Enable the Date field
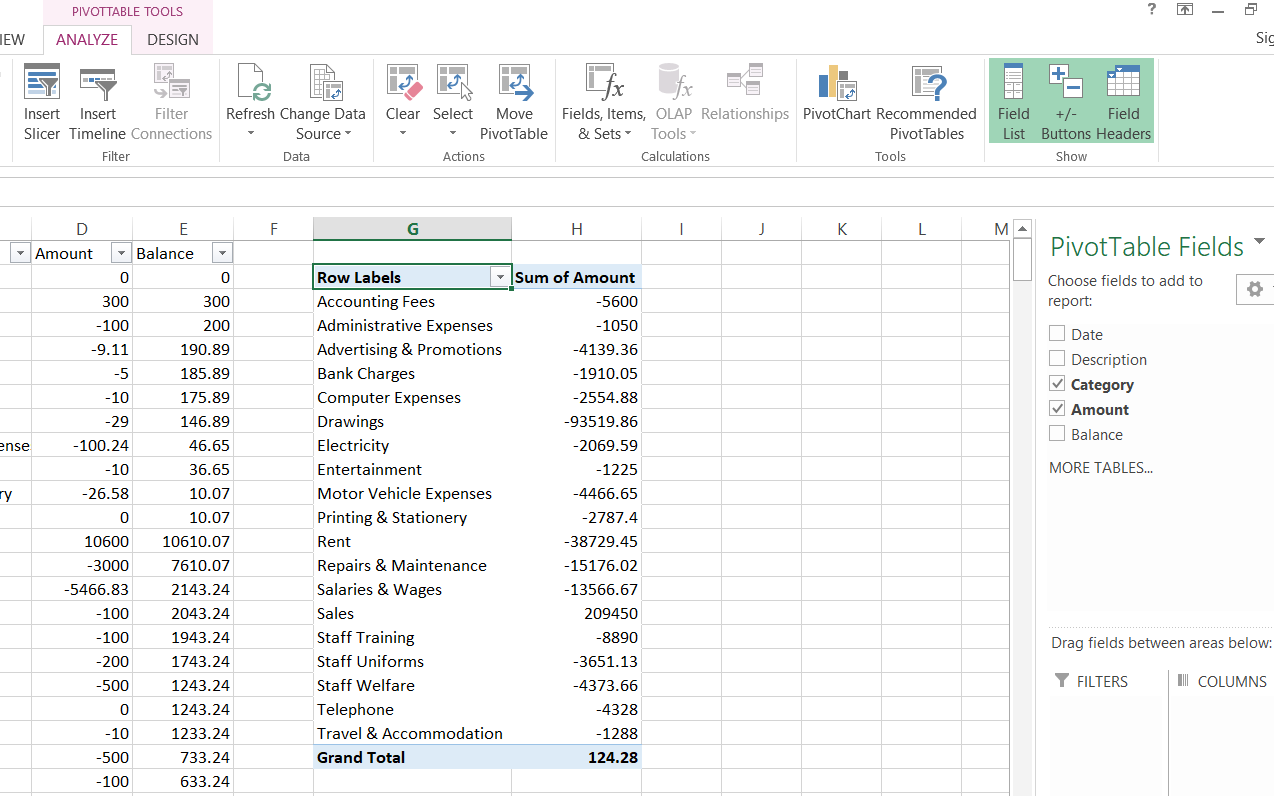This screenshot has width=1274, height=796. coord(1057,334)
